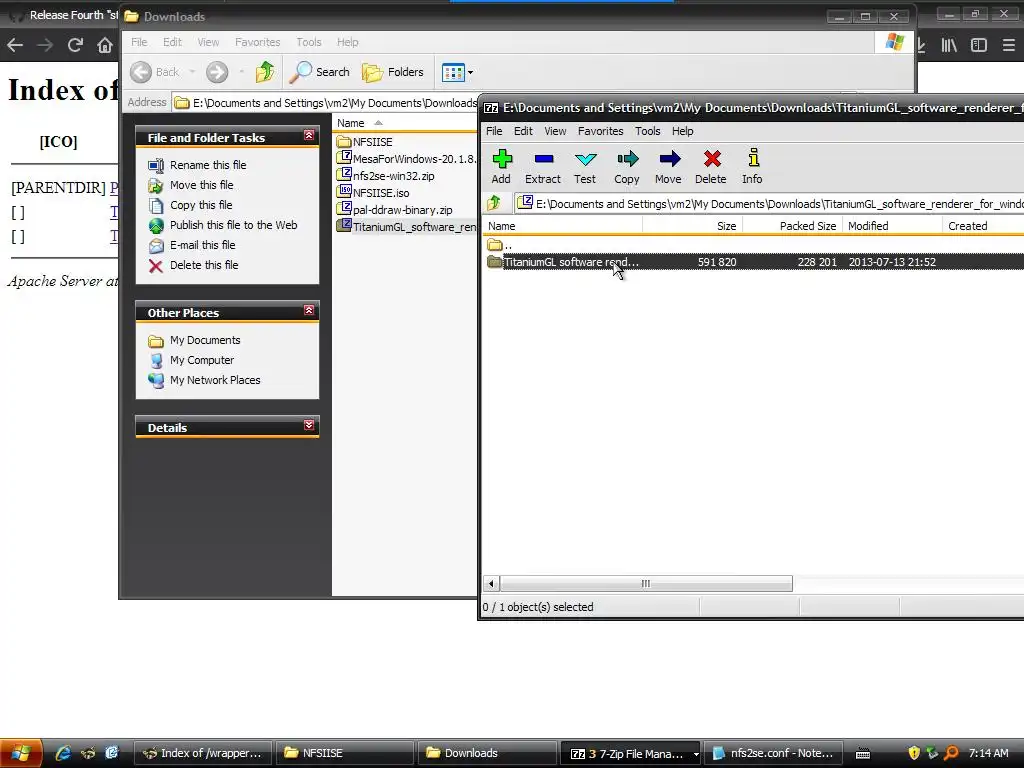Click the Extract icon in 7-Zip

[543, 167]
